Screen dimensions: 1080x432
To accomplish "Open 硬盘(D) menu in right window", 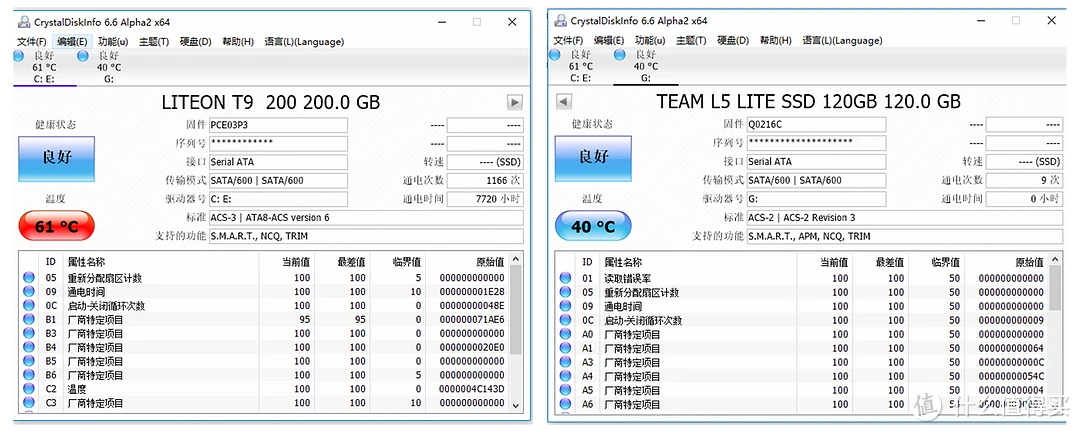I will pyautogui.click(x=733, y=41).
